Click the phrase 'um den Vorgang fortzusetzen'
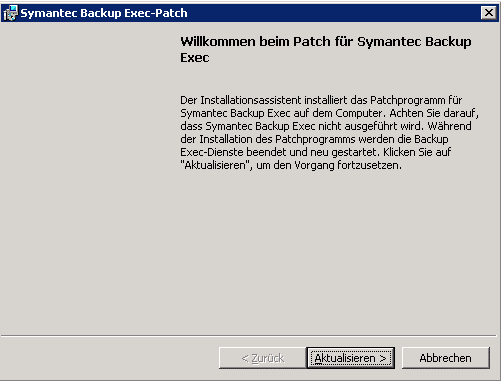The width and height of the screenshot is (501, 381). tap(329, 165)
